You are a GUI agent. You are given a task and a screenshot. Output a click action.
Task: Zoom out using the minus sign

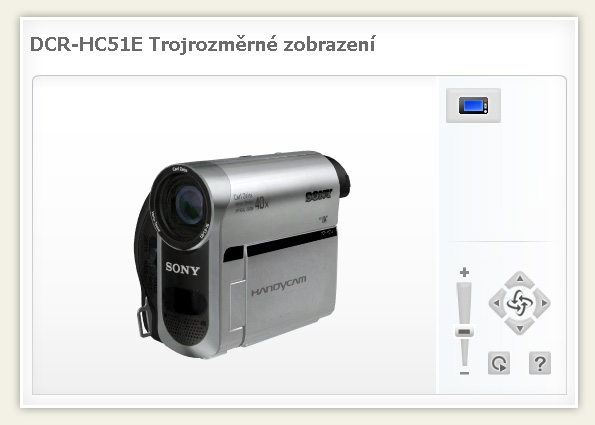point(464,373)
